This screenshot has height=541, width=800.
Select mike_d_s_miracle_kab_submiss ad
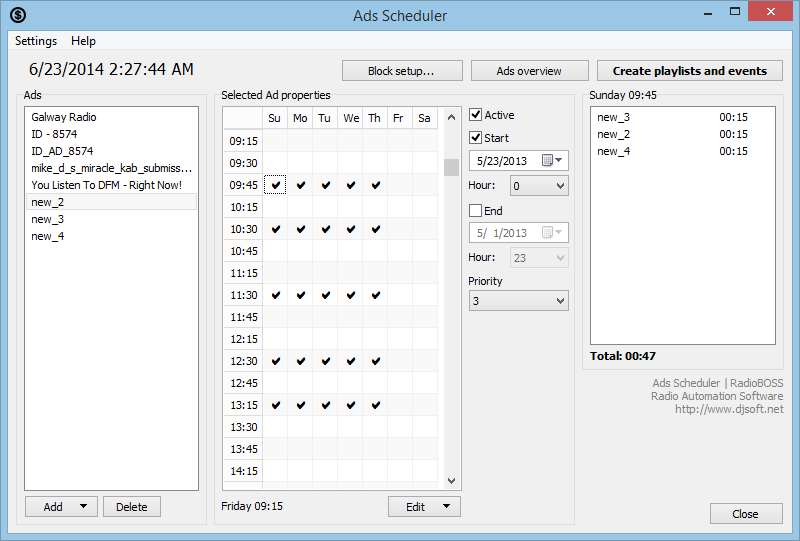pyautogui.click(x=111, y=168)
